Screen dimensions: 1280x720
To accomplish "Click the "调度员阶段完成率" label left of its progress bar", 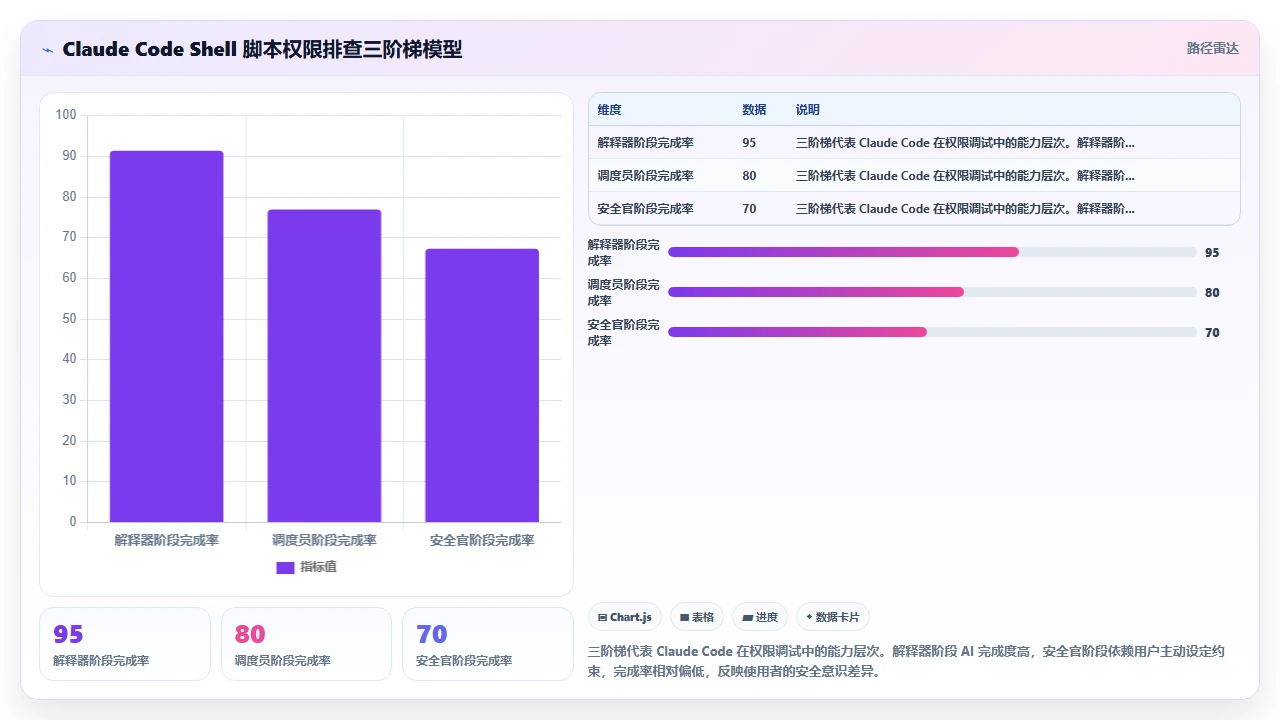I will (x=624, y=292).
